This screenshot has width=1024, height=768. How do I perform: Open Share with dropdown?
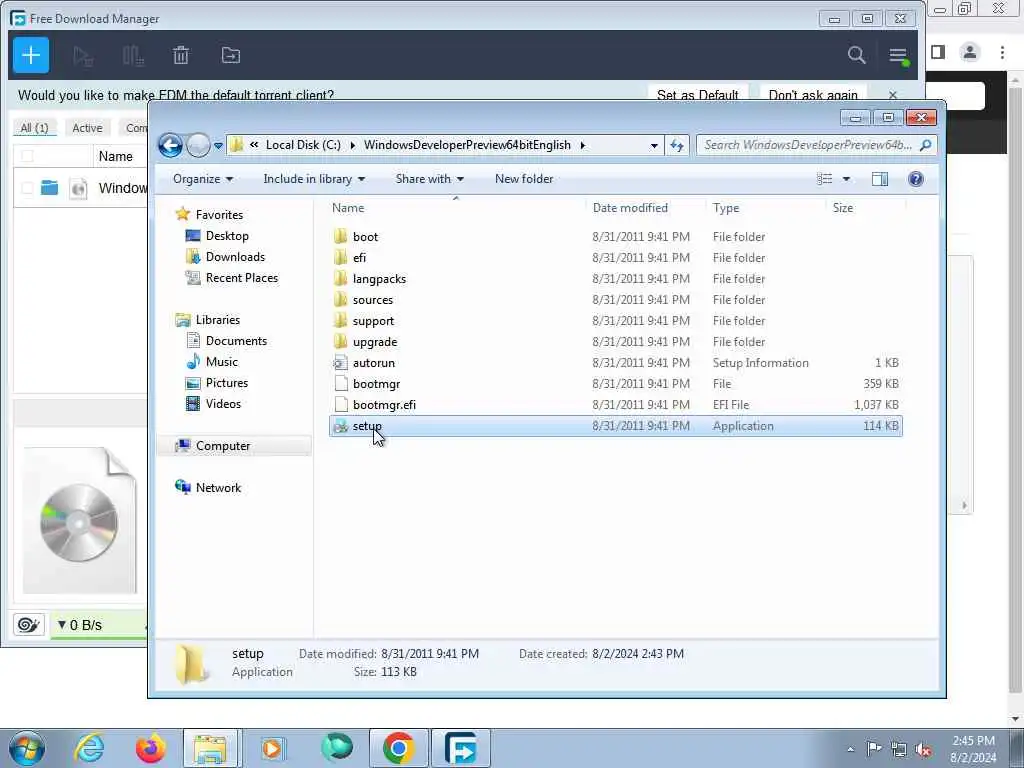pos(429,179)
